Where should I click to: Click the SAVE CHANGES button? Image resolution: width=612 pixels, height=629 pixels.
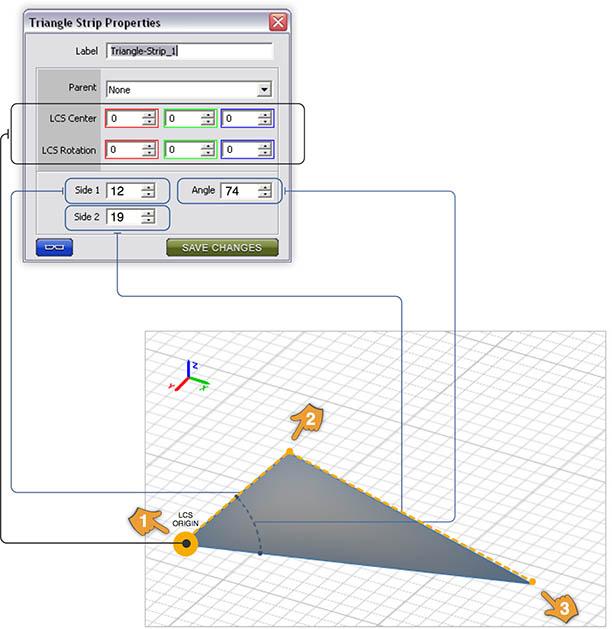pos(222,248)
